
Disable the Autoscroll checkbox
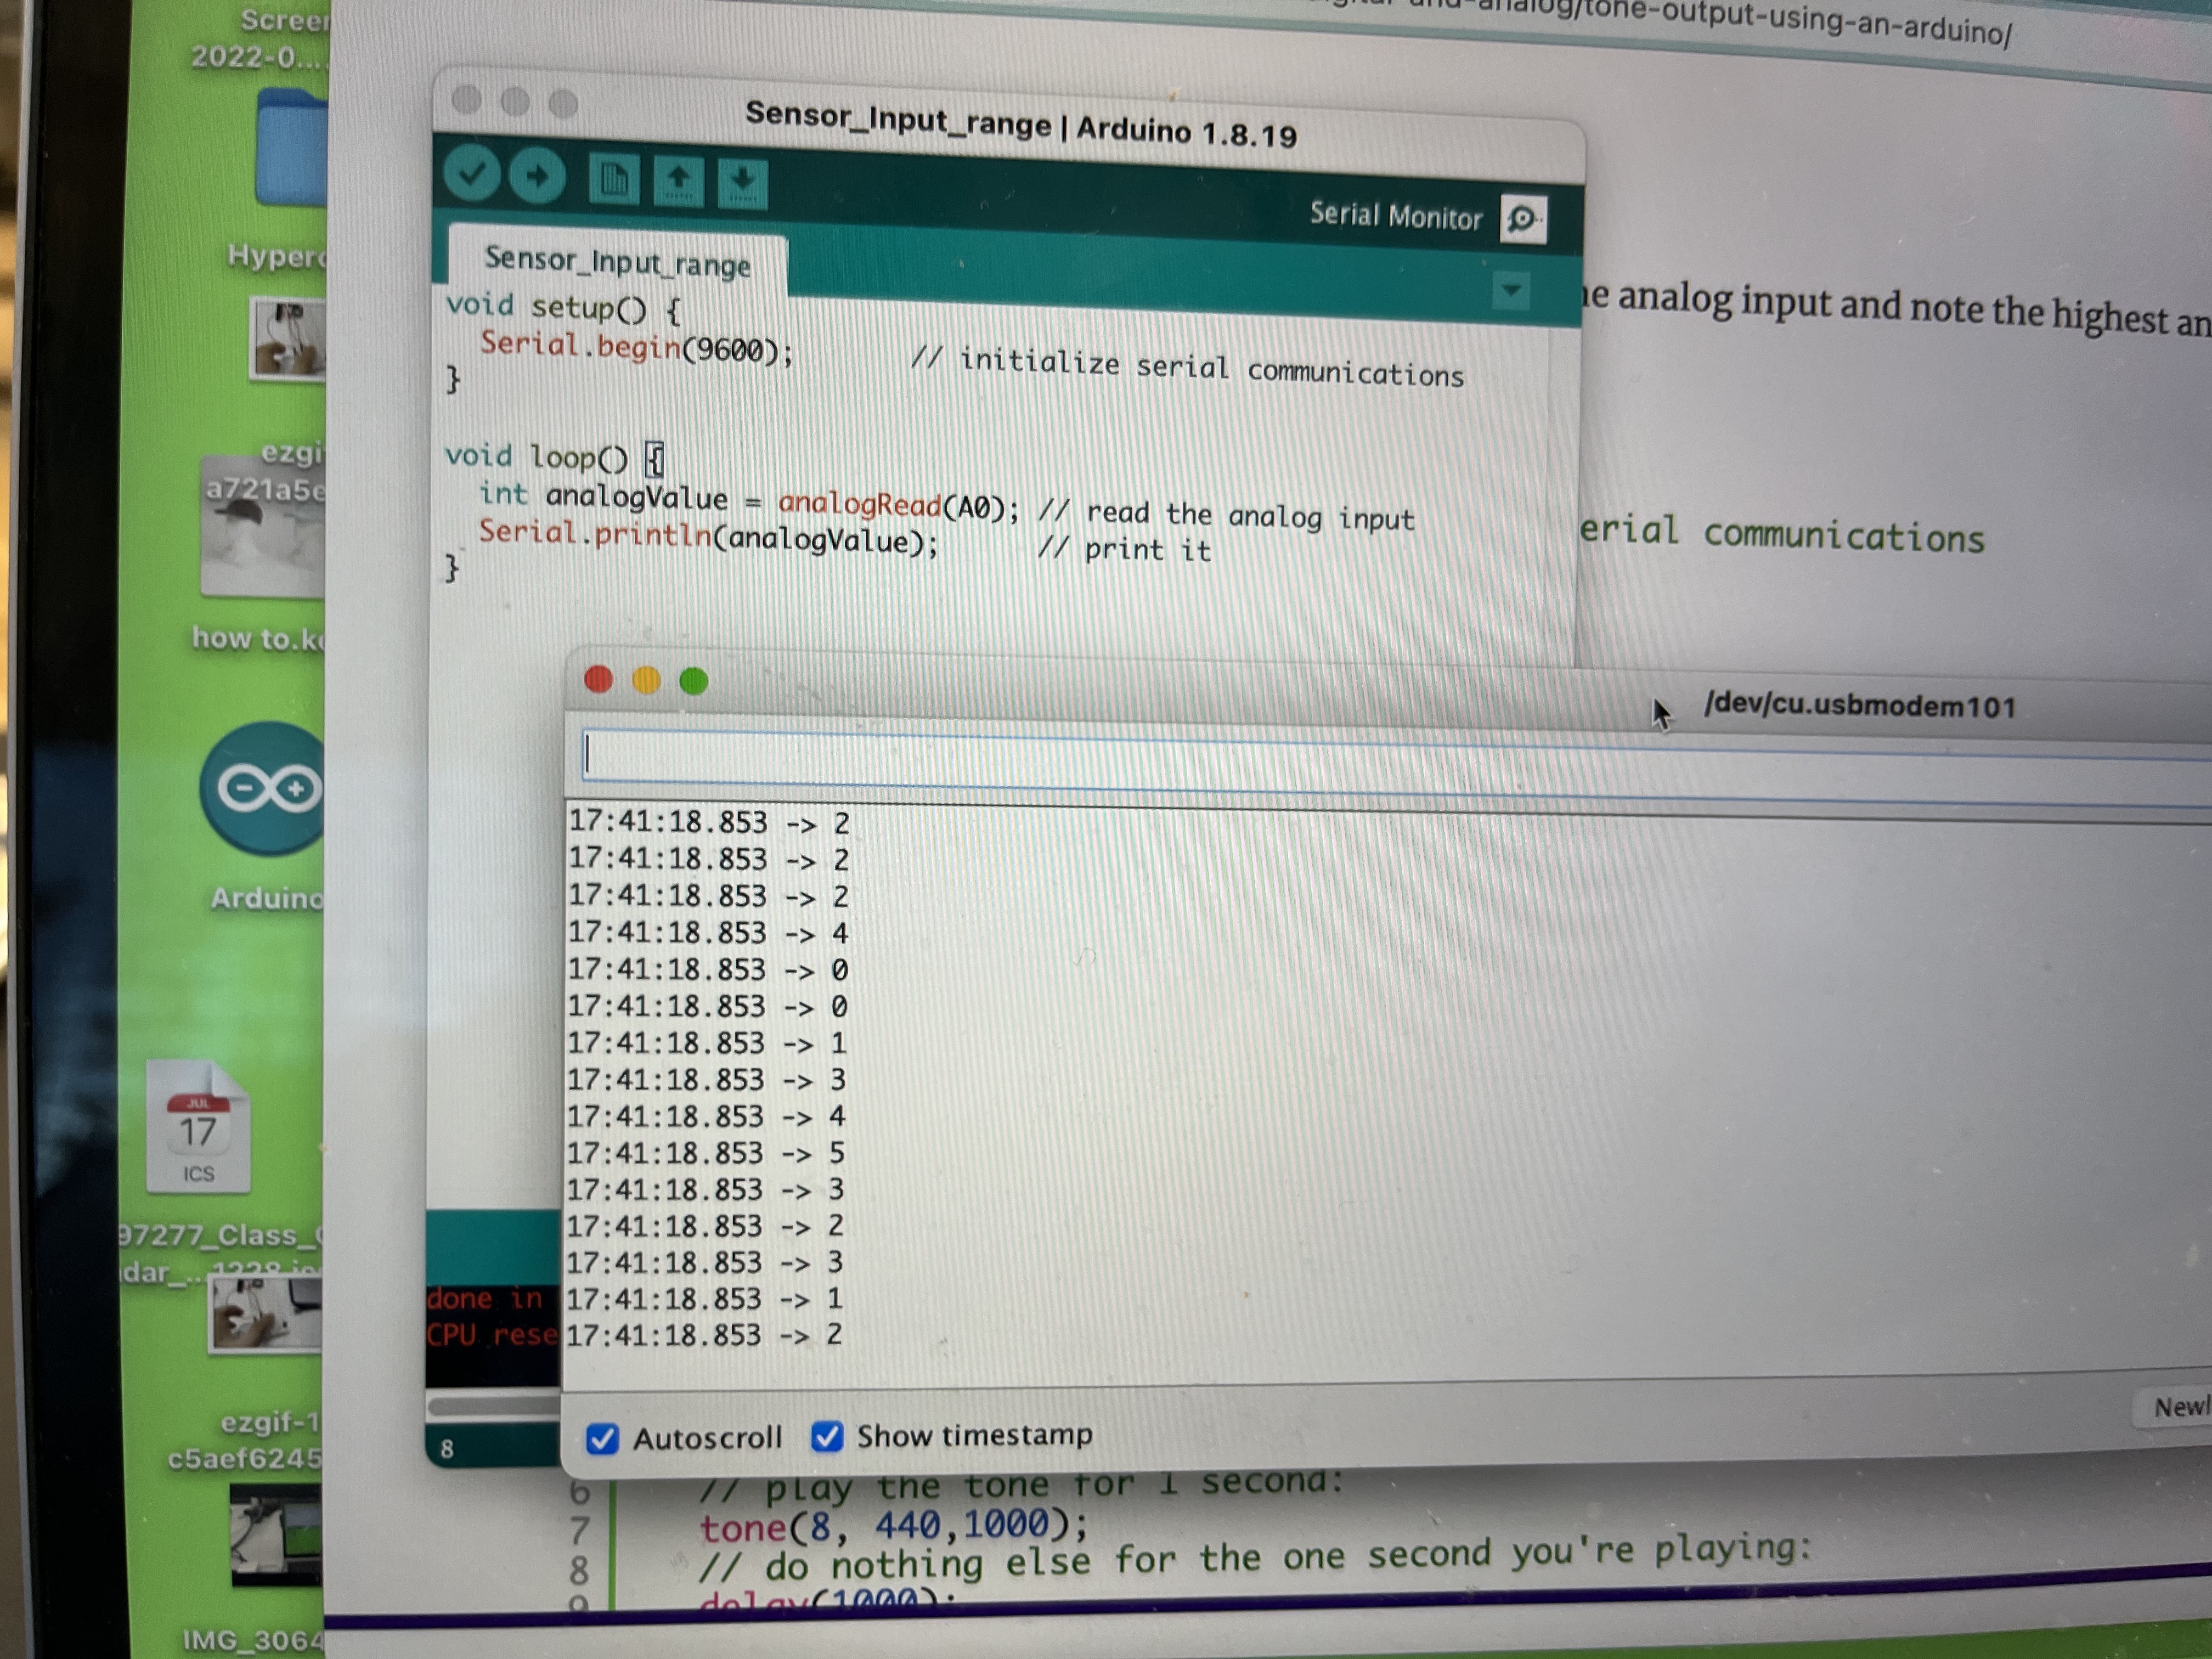(602, 1438)
